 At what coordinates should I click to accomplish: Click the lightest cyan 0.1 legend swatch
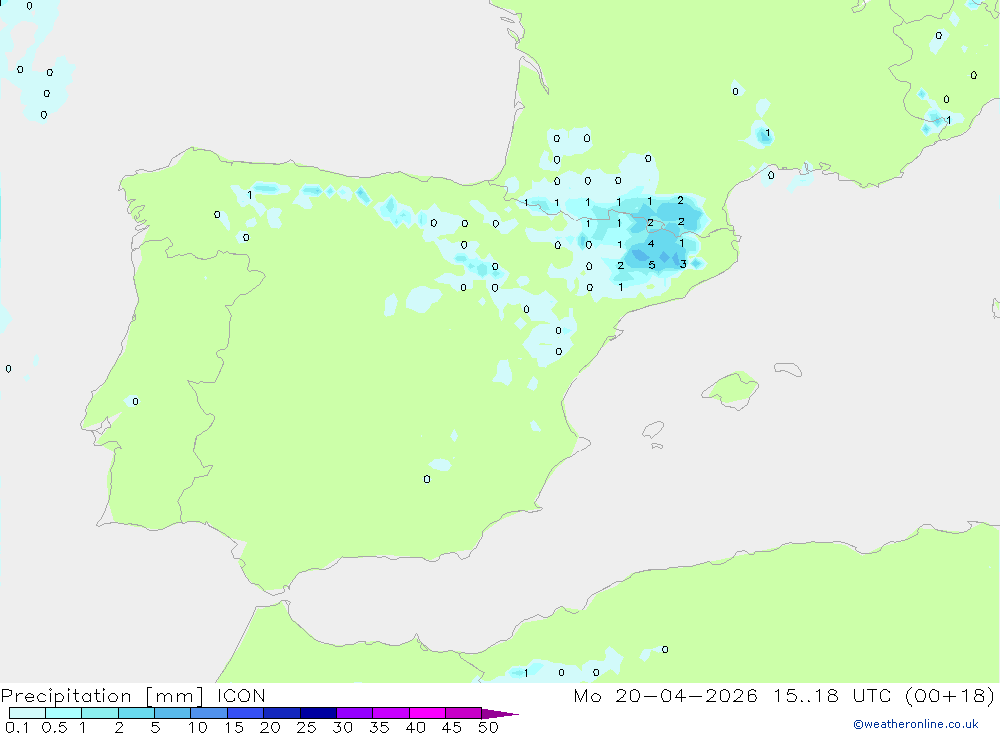coord(27,713)
